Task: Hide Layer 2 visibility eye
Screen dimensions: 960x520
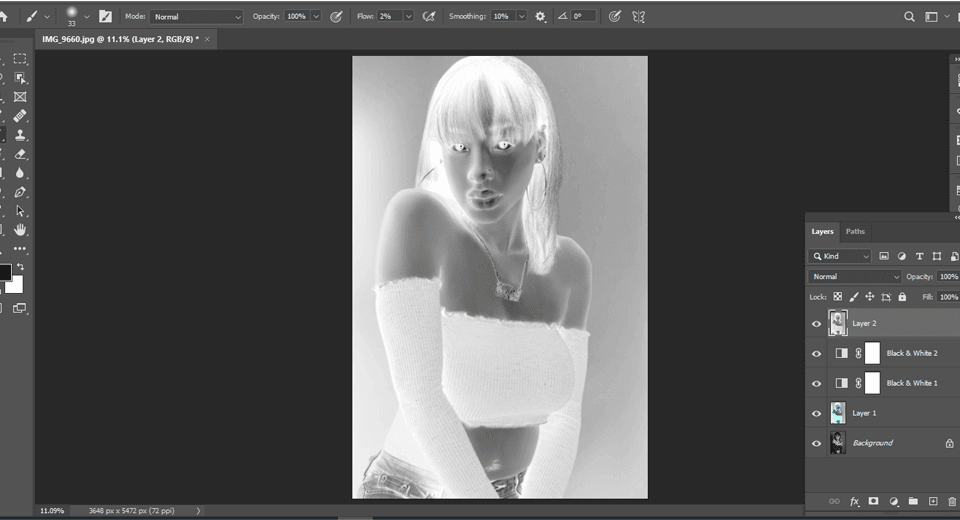Action: click(x=817, y=324)
